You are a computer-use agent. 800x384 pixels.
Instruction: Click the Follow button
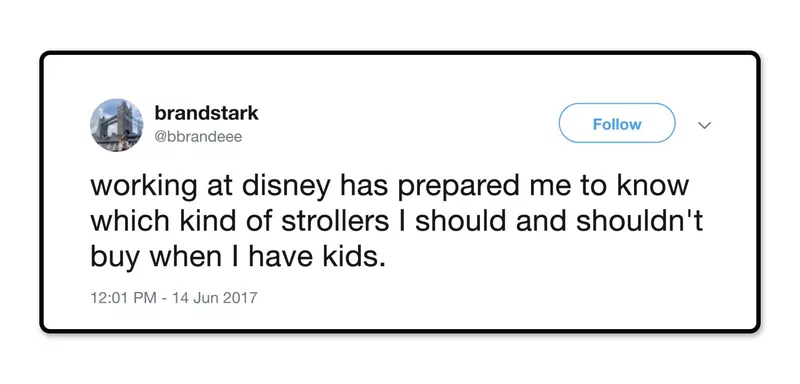(617, 123)
